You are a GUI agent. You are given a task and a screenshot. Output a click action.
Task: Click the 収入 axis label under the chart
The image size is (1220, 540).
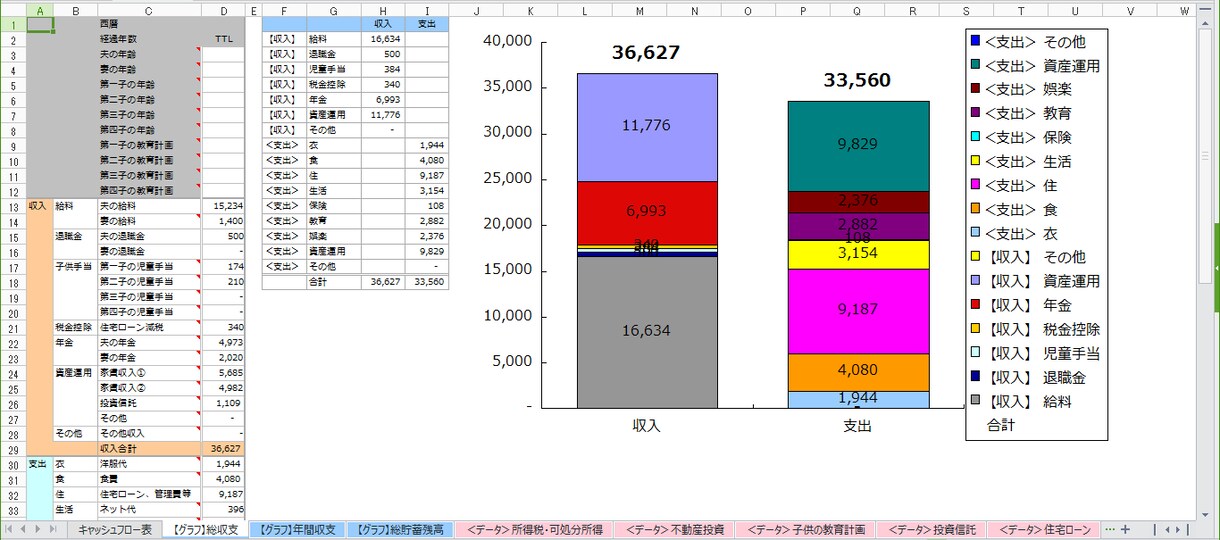click(647, 425)
